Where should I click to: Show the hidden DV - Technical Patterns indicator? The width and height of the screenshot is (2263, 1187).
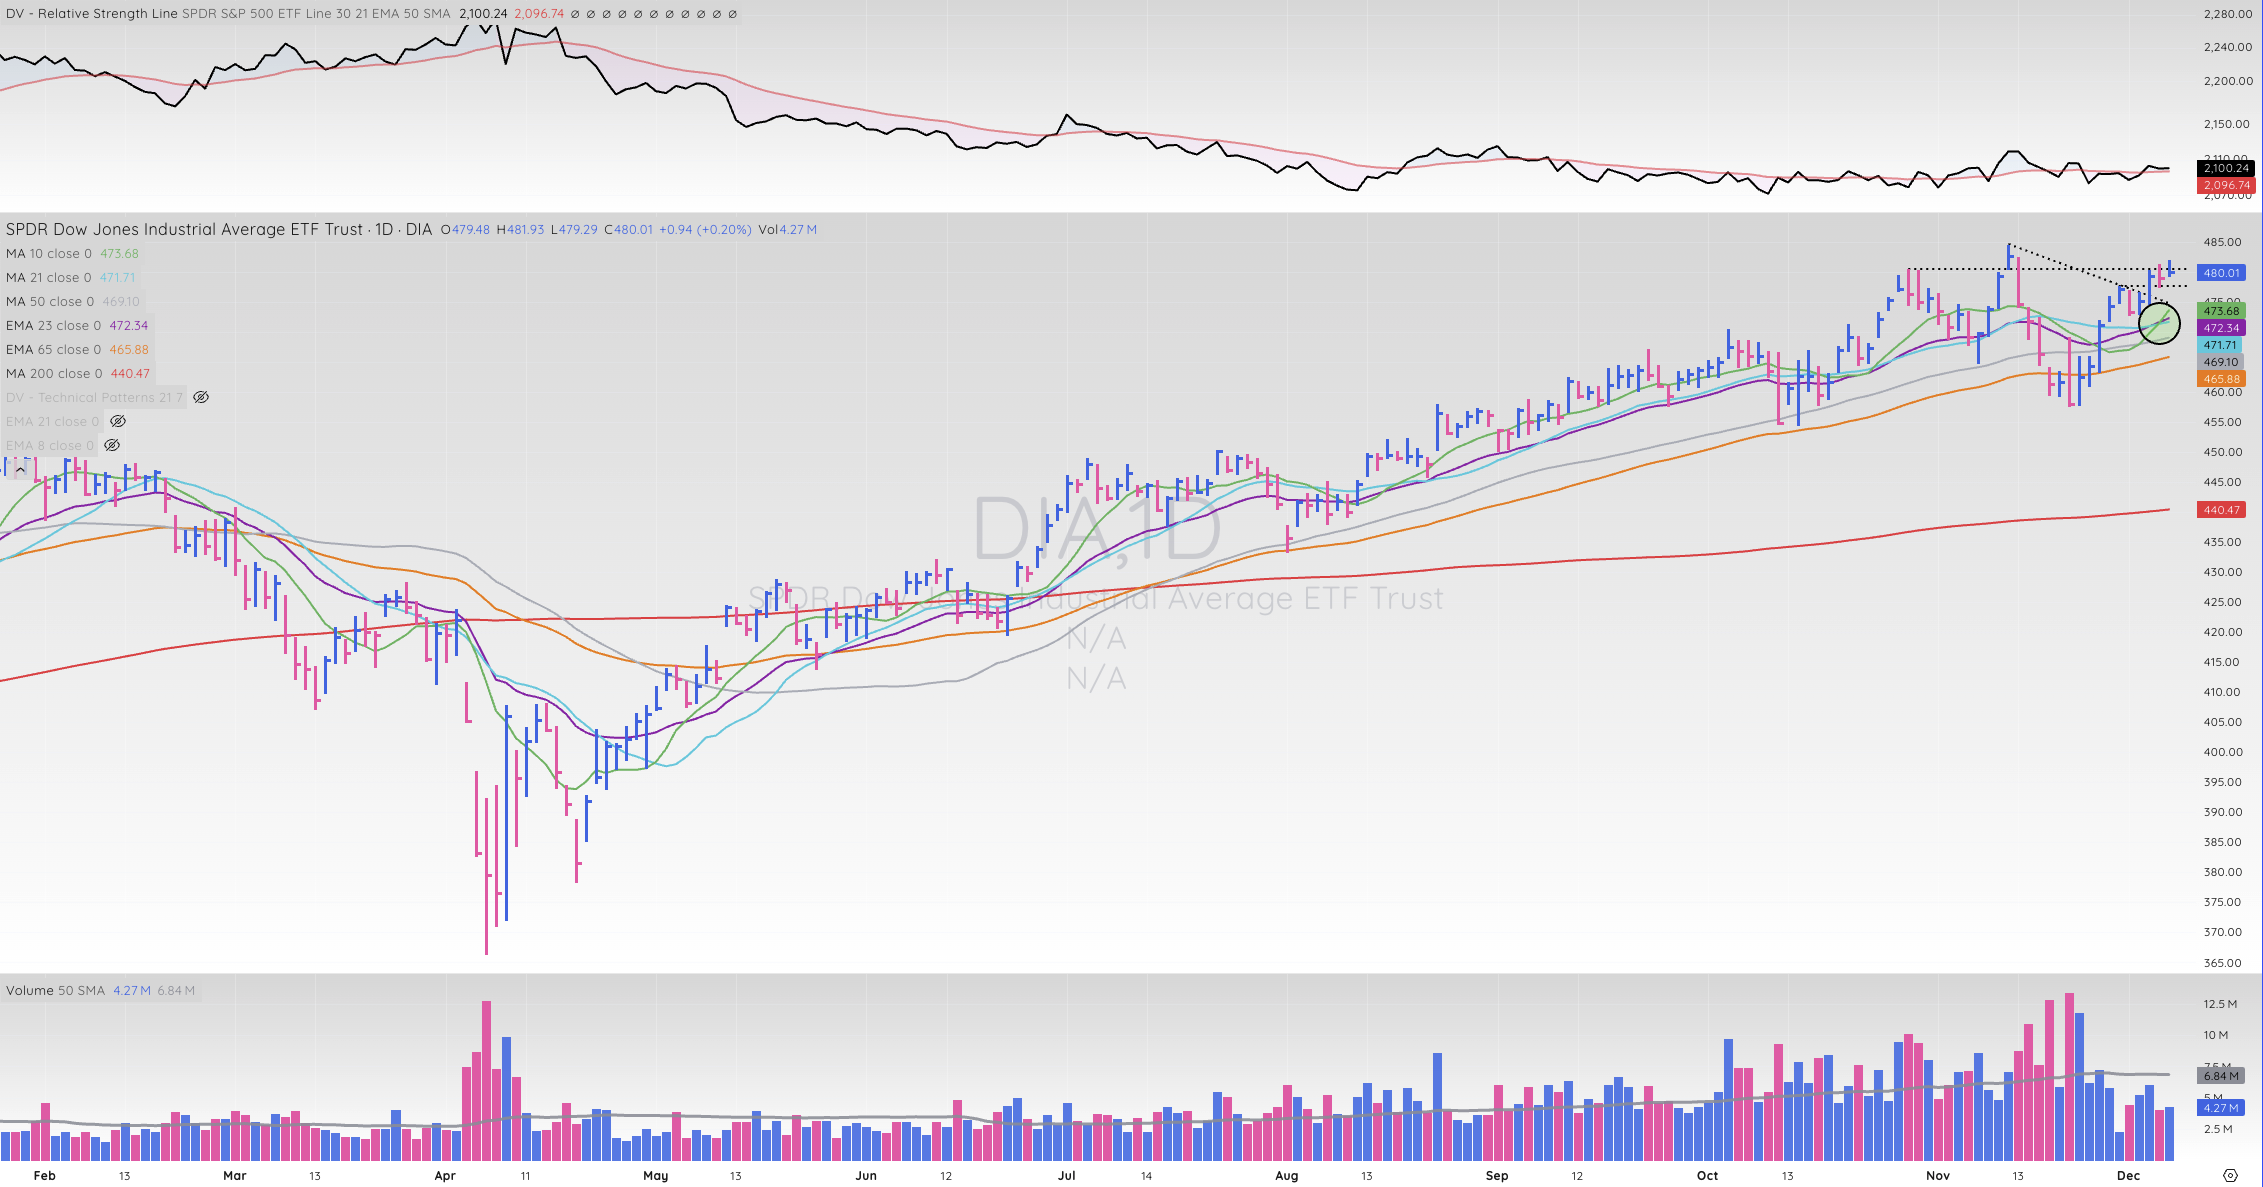pos(201,397)
